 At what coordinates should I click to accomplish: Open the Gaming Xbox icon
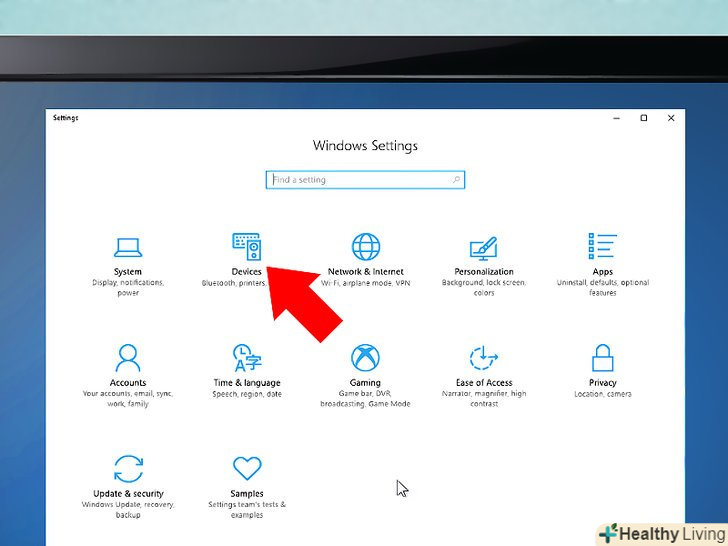(365, 358)
